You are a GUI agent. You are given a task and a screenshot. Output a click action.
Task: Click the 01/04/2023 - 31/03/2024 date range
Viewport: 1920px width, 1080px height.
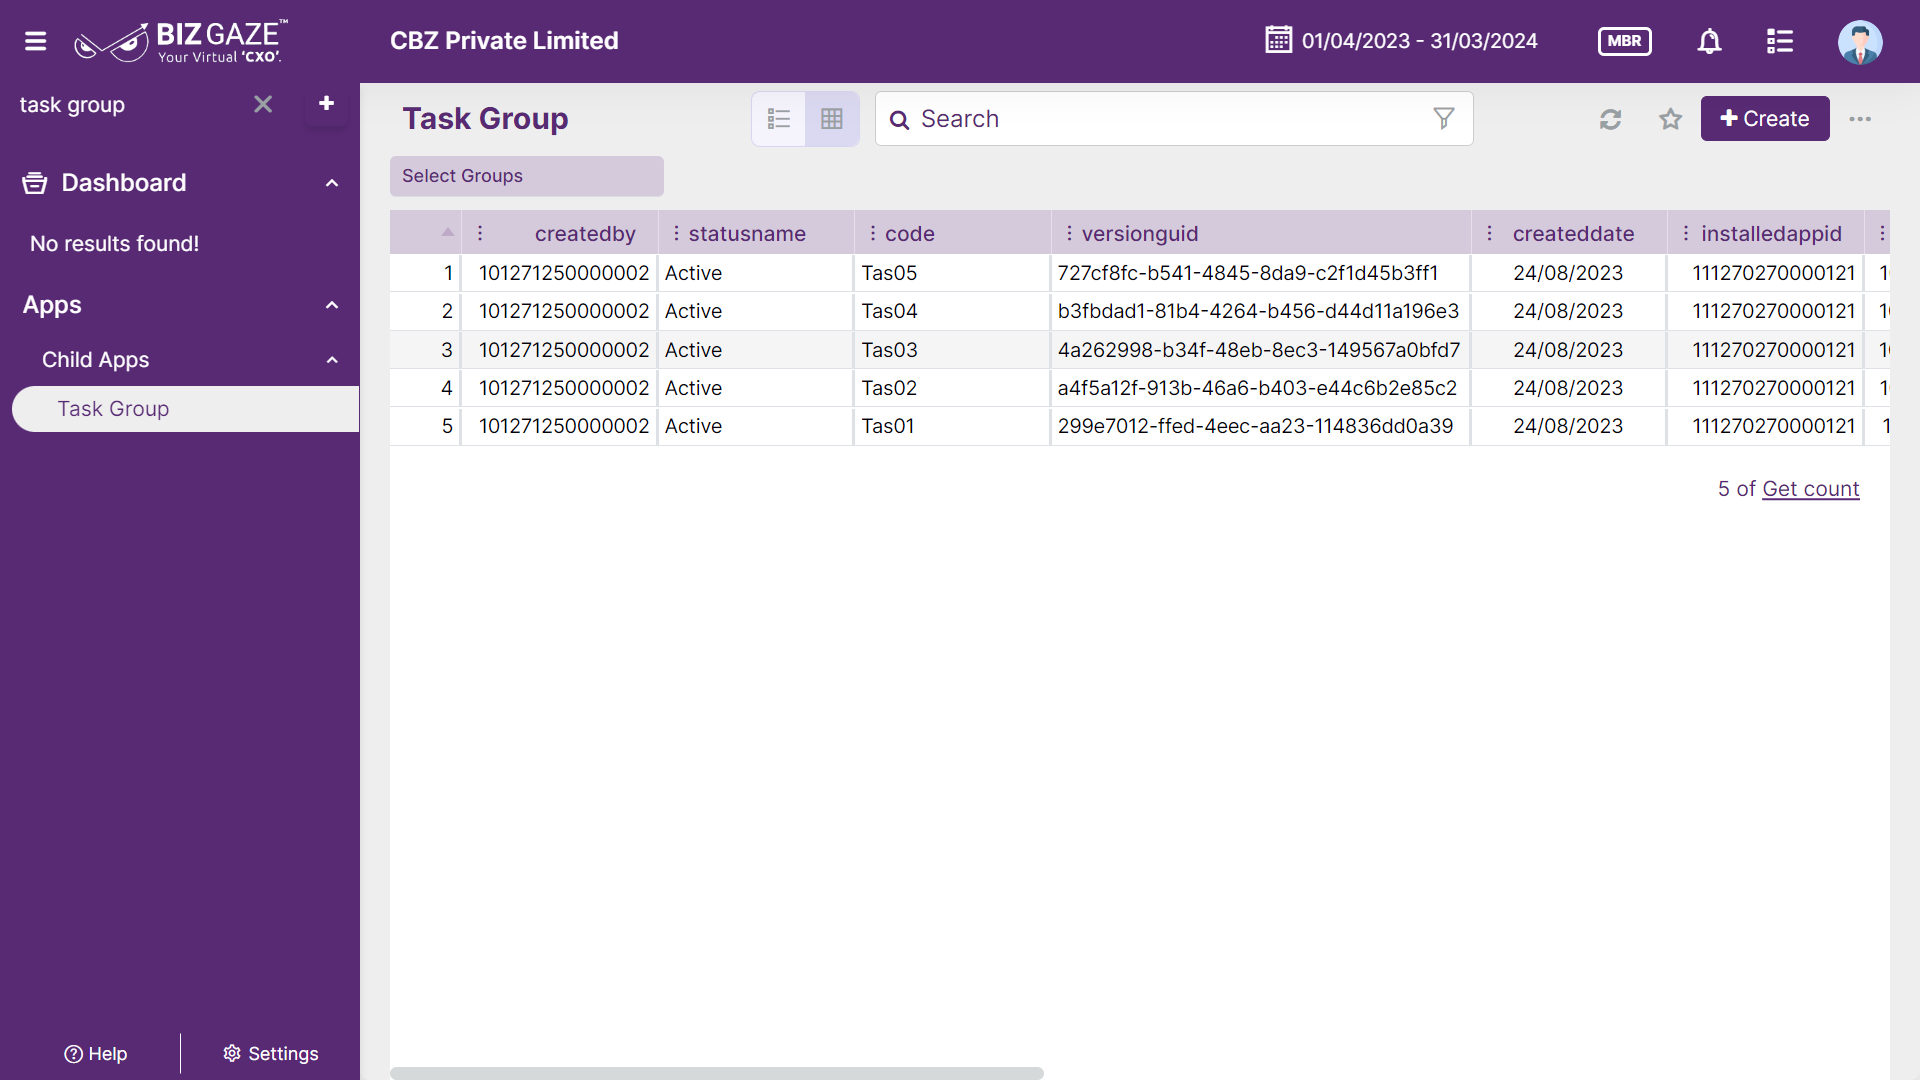click(1419, 41)
